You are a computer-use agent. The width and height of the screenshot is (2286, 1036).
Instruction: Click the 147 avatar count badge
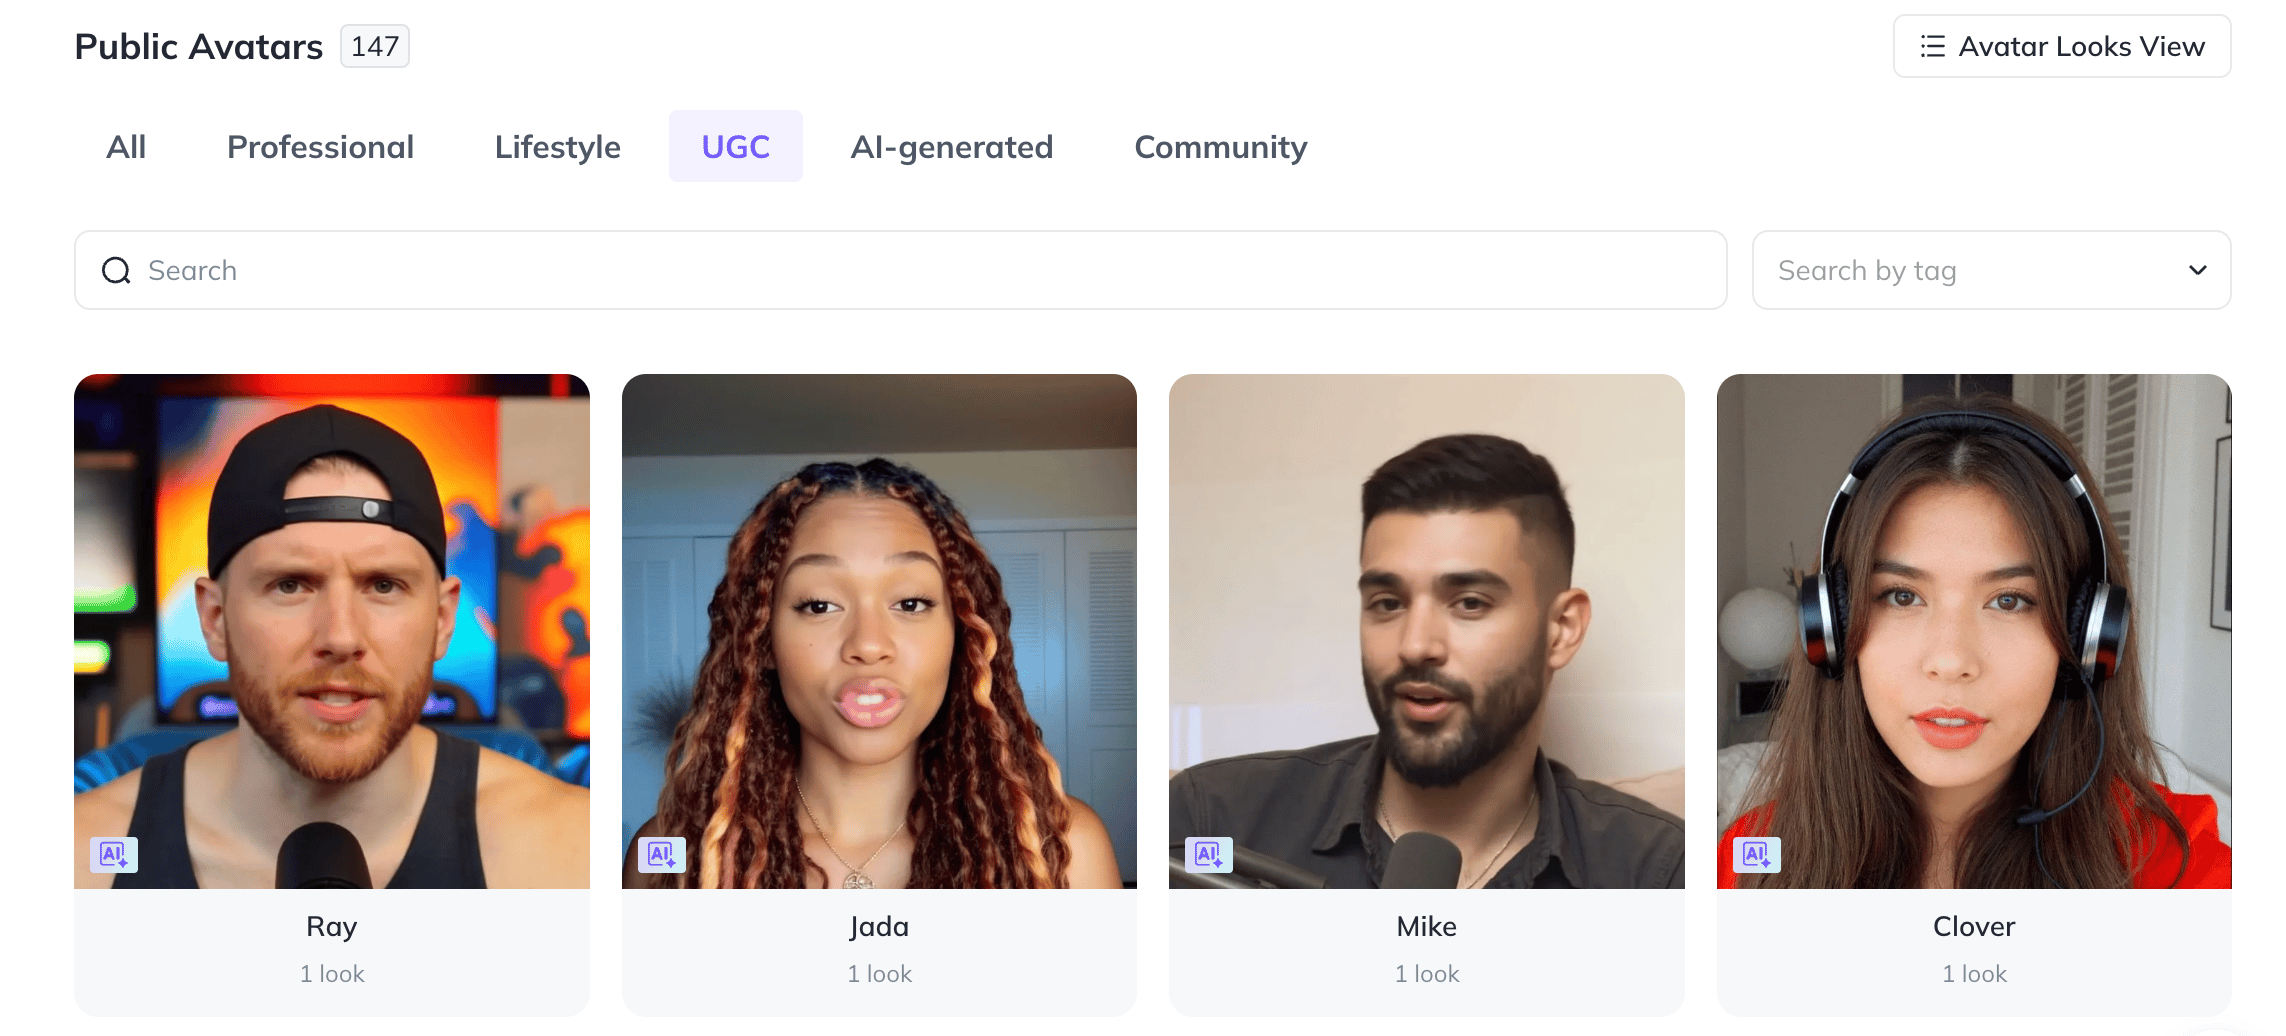[375, 46]
